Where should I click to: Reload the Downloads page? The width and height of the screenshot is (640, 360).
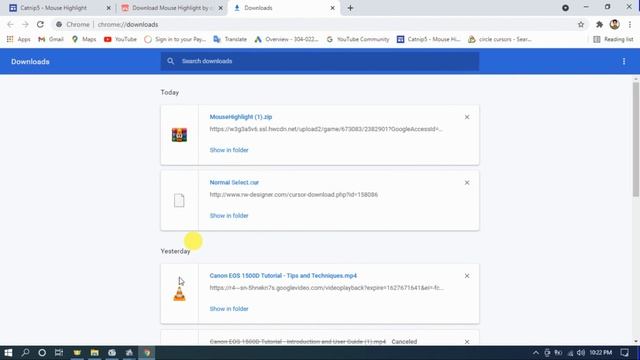[40, 24]
